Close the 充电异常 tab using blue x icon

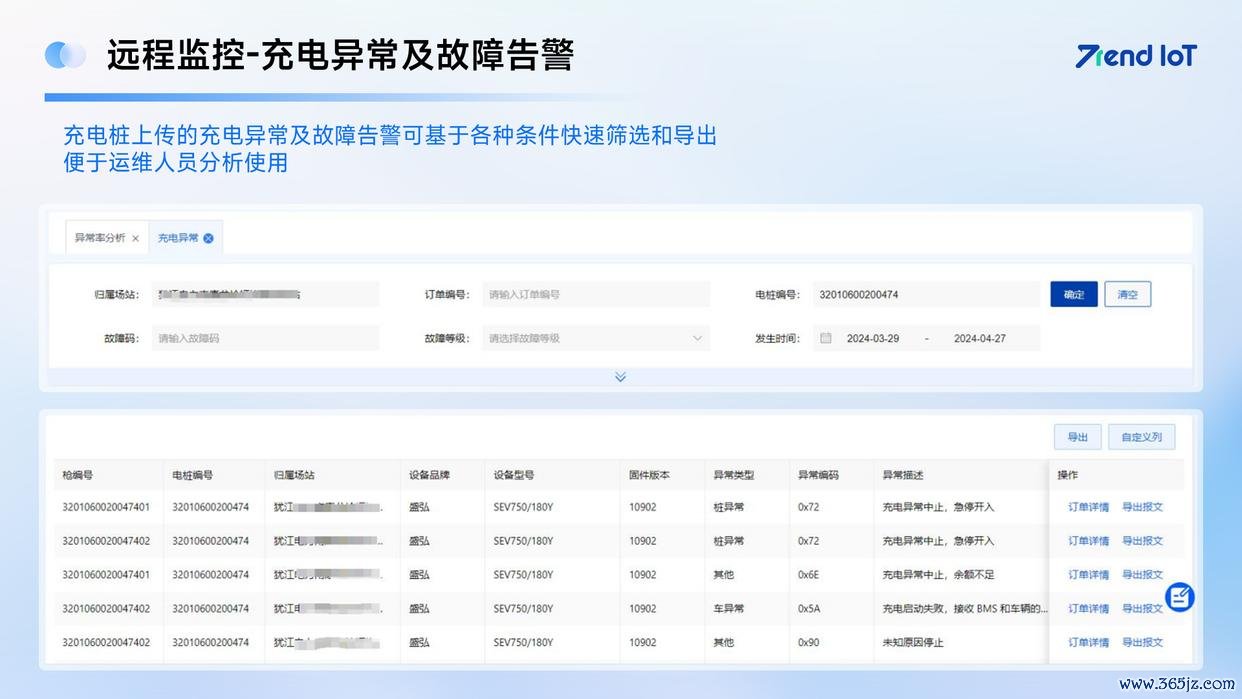point(208,238)
